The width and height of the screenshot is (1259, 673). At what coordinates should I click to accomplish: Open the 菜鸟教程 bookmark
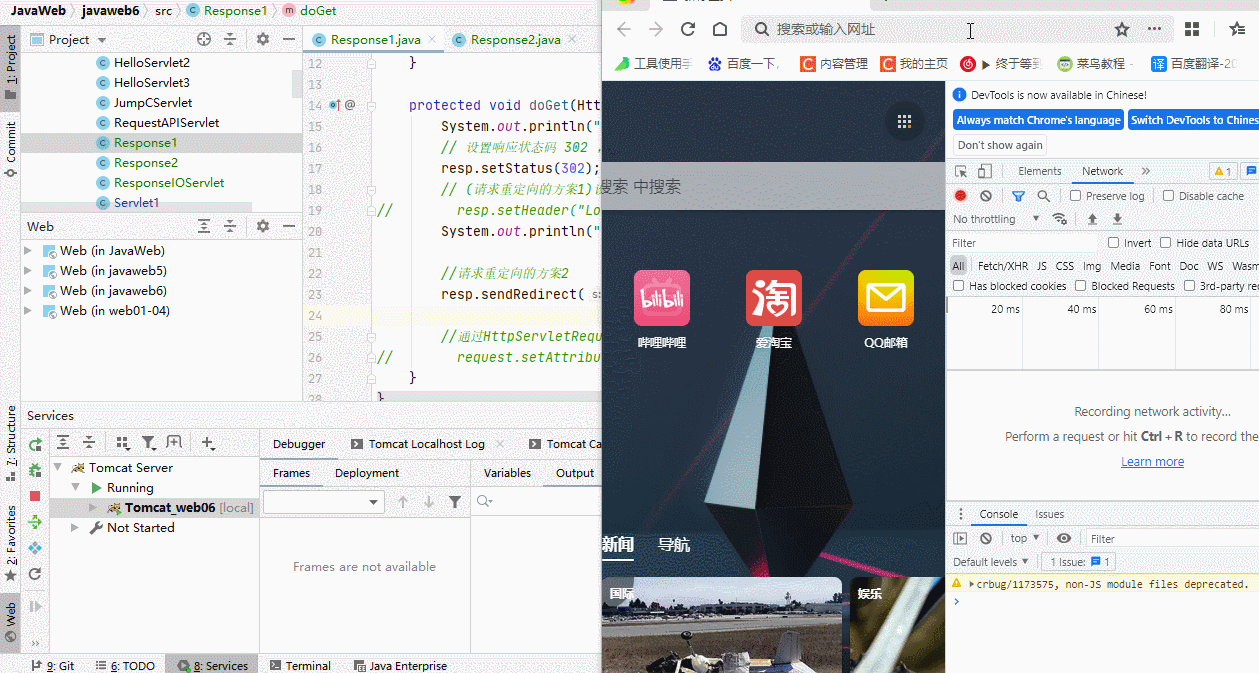click(x=1091, y=63)
